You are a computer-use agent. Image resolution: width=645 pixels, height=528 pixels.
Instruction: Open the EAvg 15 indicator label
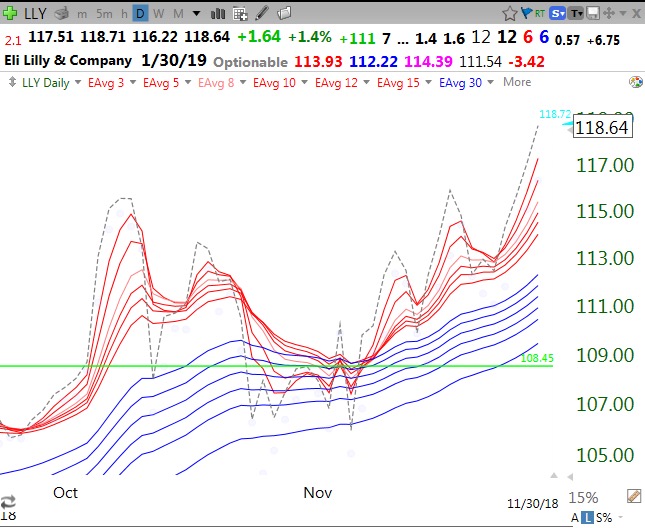pyautogui.click(x=398, y=83)
